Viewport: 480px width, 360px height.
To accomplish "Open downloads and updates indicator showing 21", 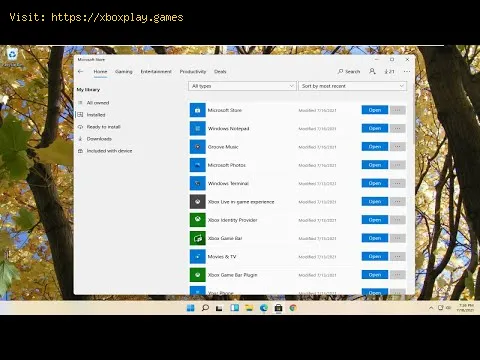I will (389, 71).
